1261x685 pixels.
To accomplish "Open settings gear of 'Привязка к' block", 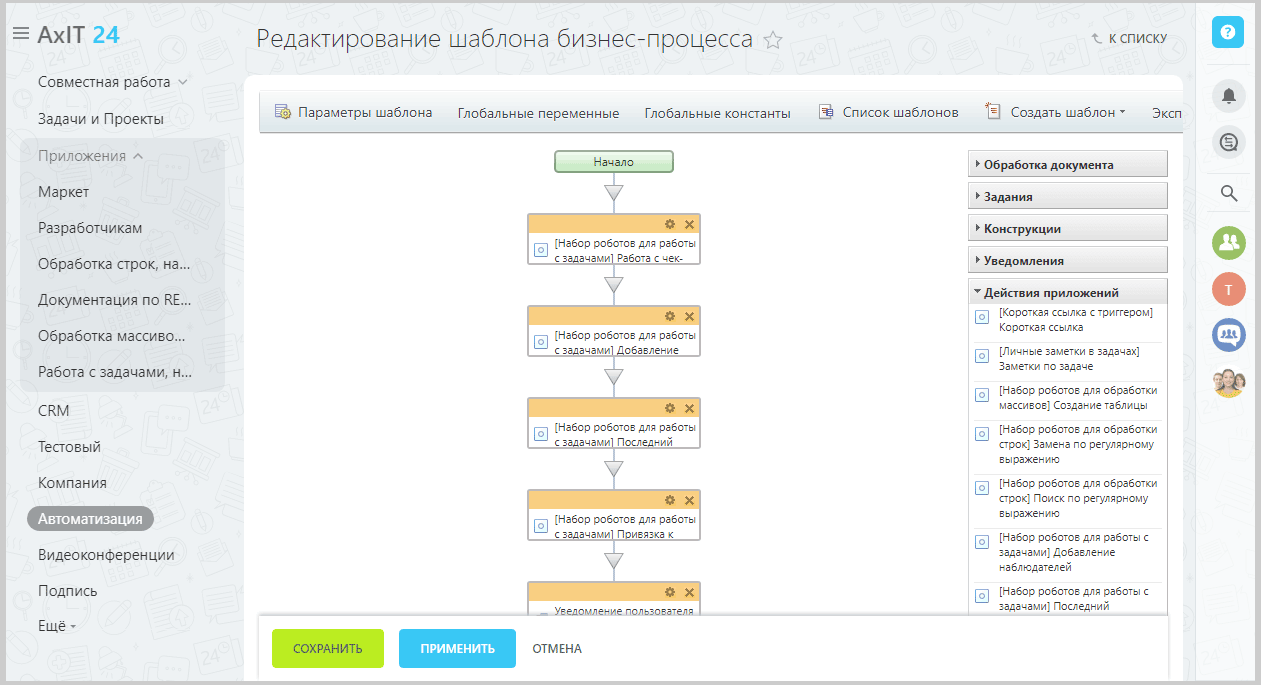I will click(670, 499).
